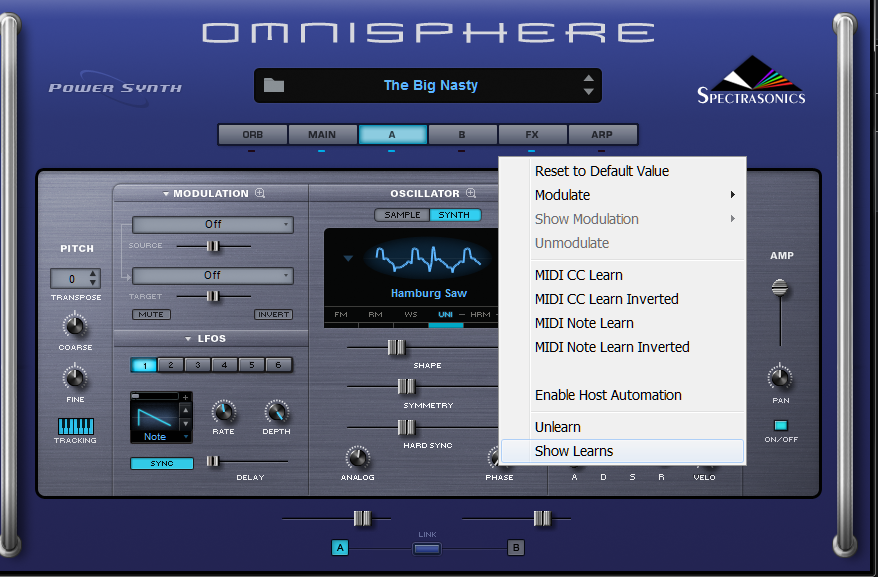
Task: Select LFO 5
Action: [x=251, y=365]
